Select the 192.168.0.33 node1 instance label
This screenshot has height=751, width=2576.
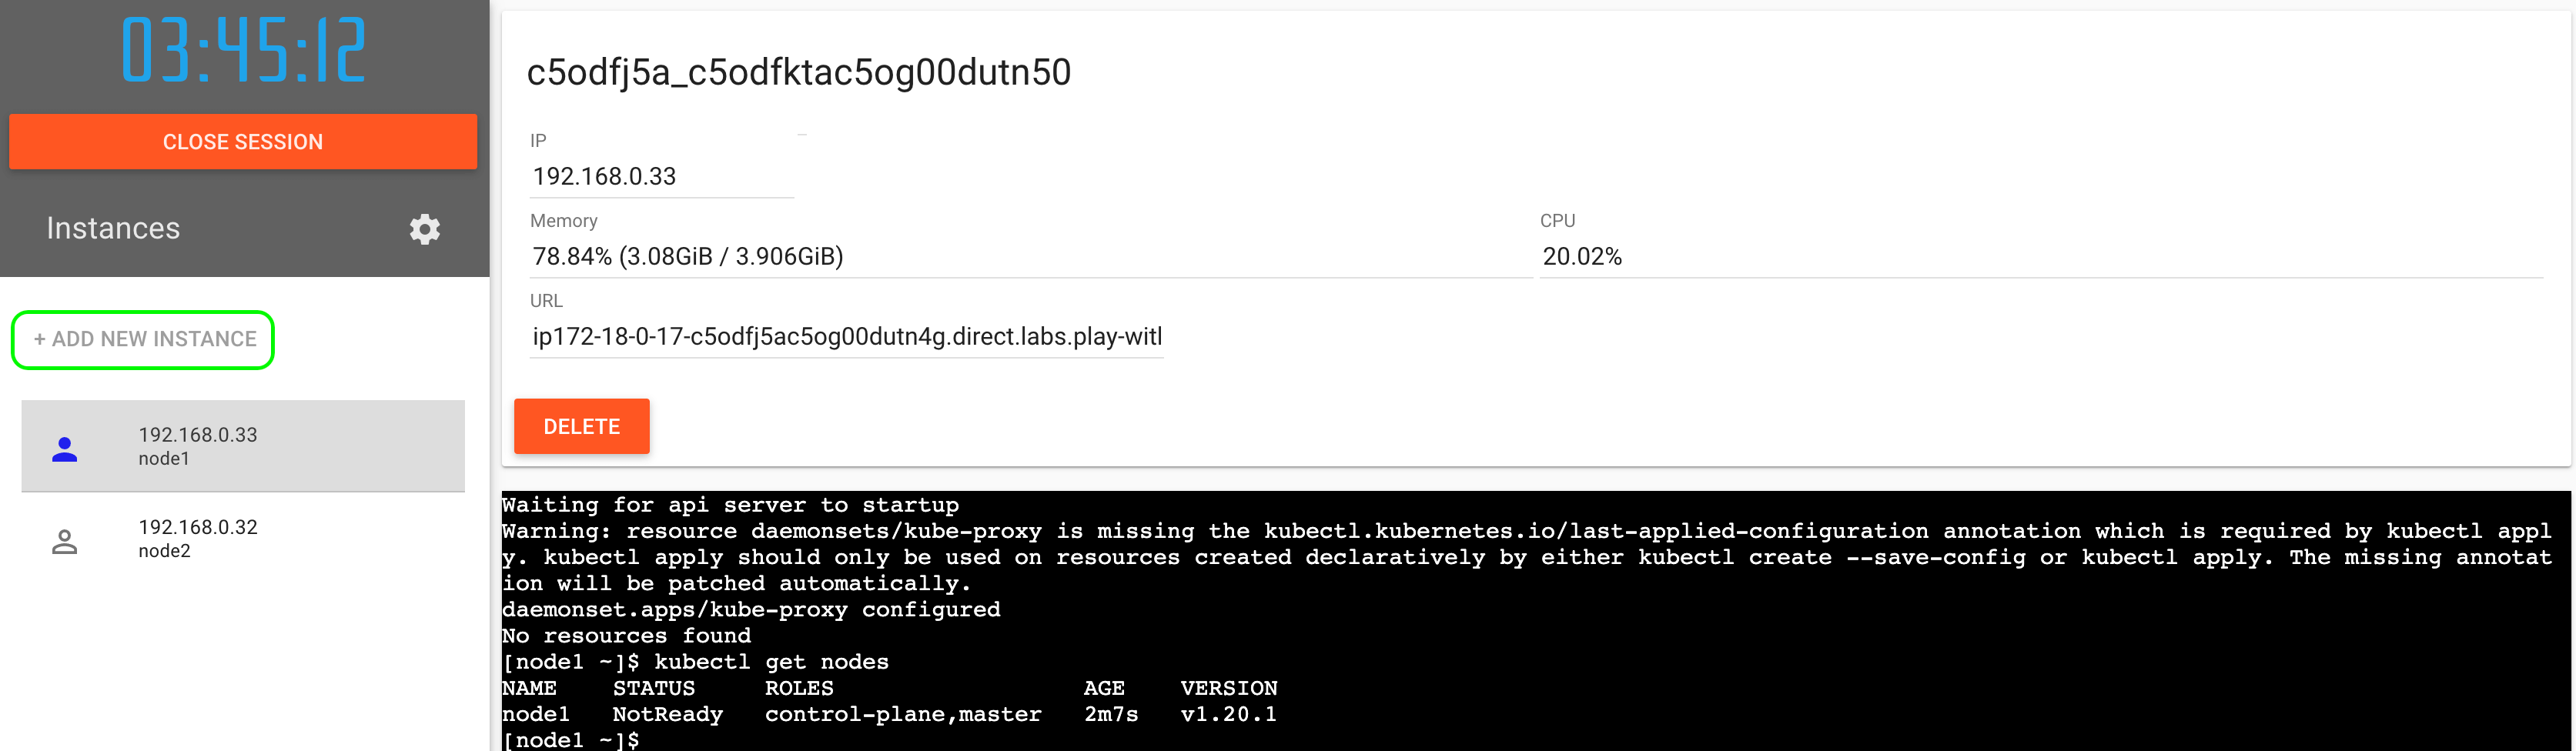coord(198,445)
